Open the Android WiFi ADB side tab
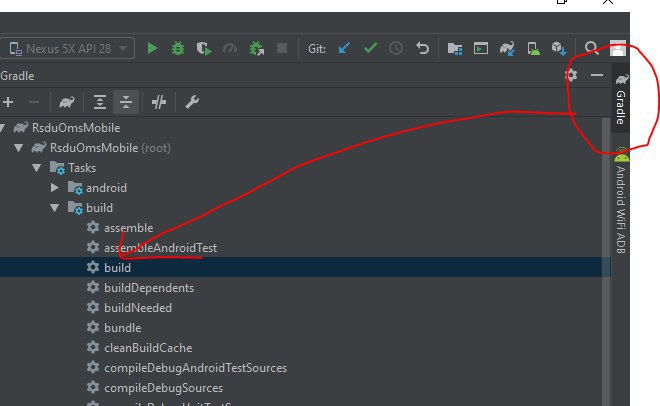Screen dimensions: 660x406 coord(621,201)
